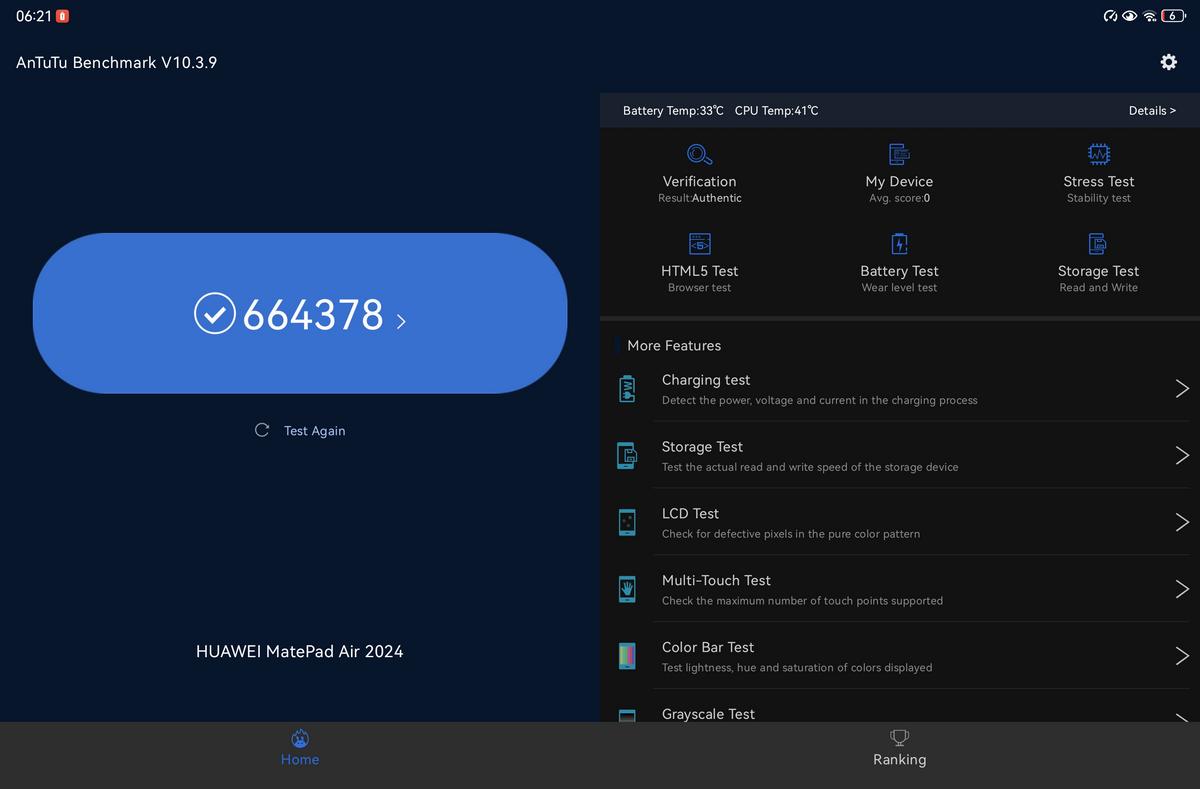Click charging process description text
Image resolution: width=1200 pixels, height=789 pixels.
click(820, 400)
